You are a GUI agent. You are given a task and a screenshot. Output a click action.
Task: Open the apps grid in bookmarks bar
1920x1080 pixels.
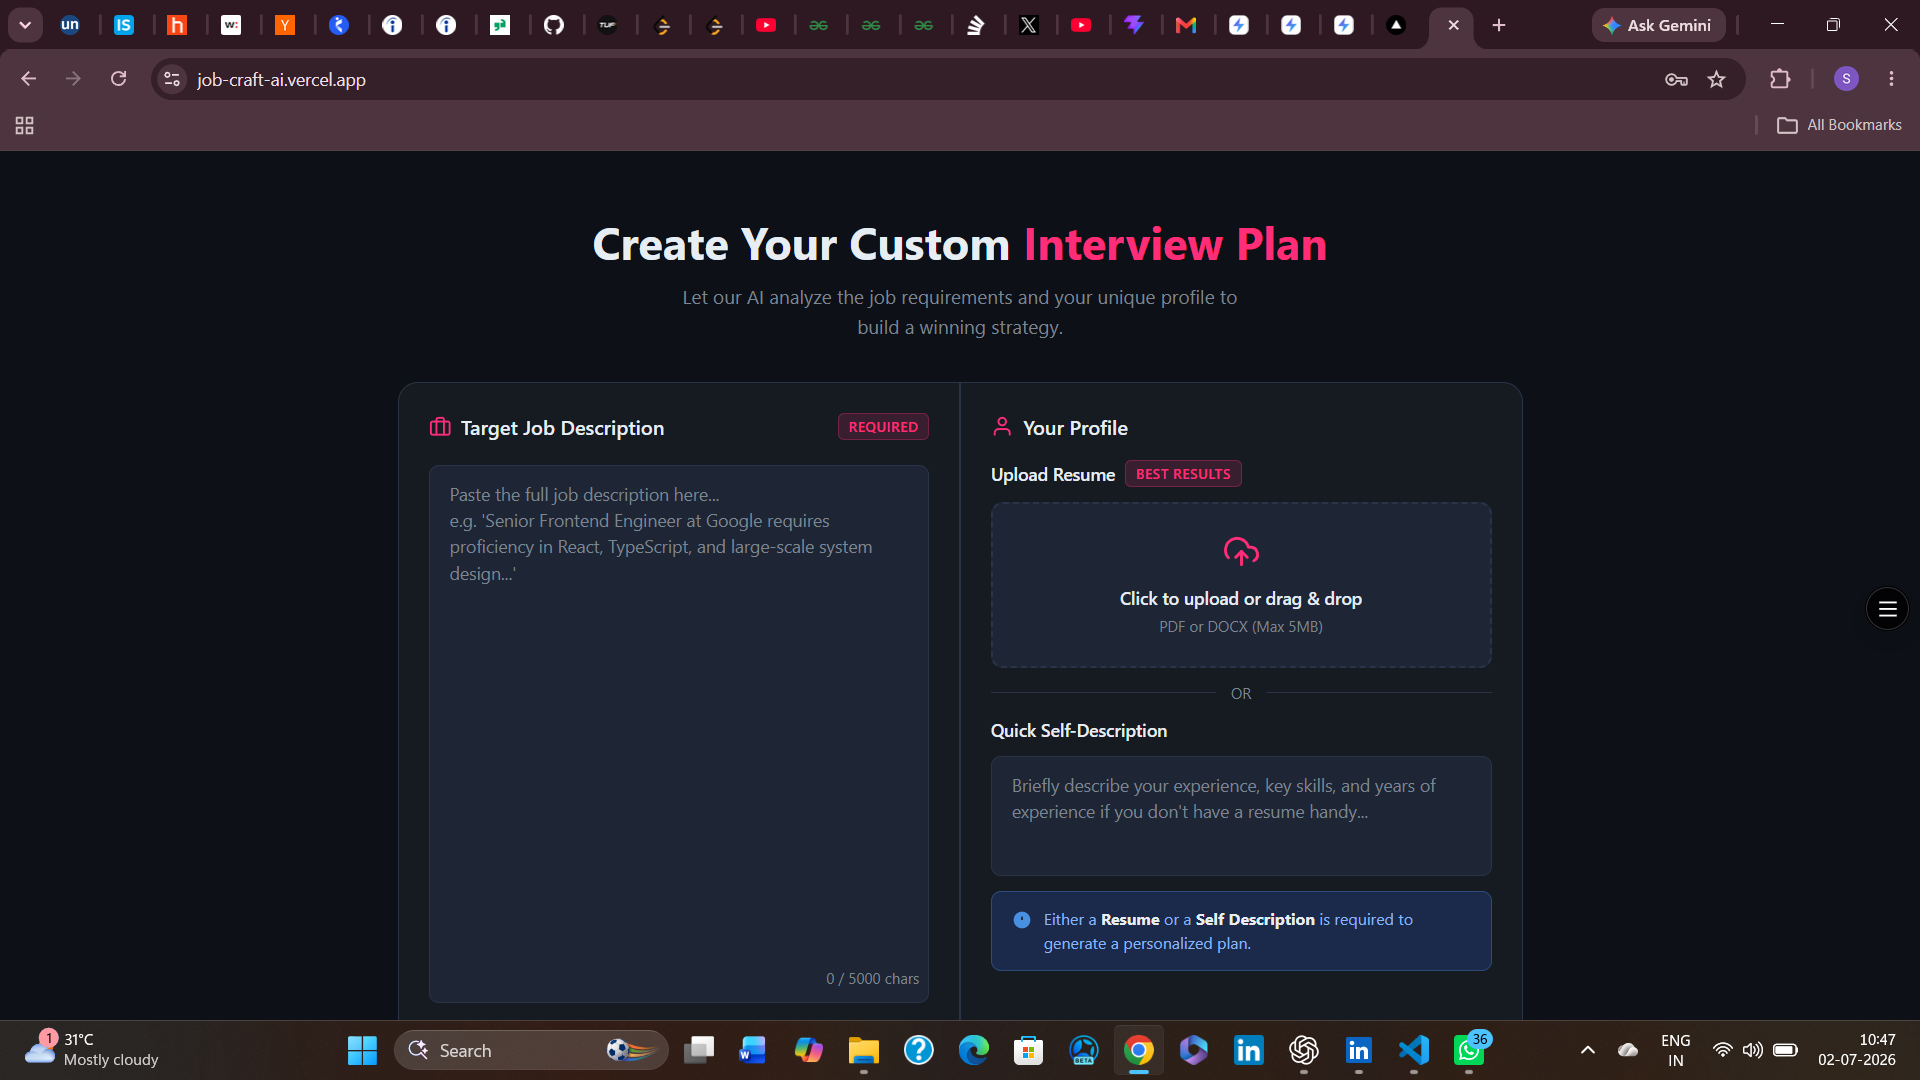(x=25, y=125)
